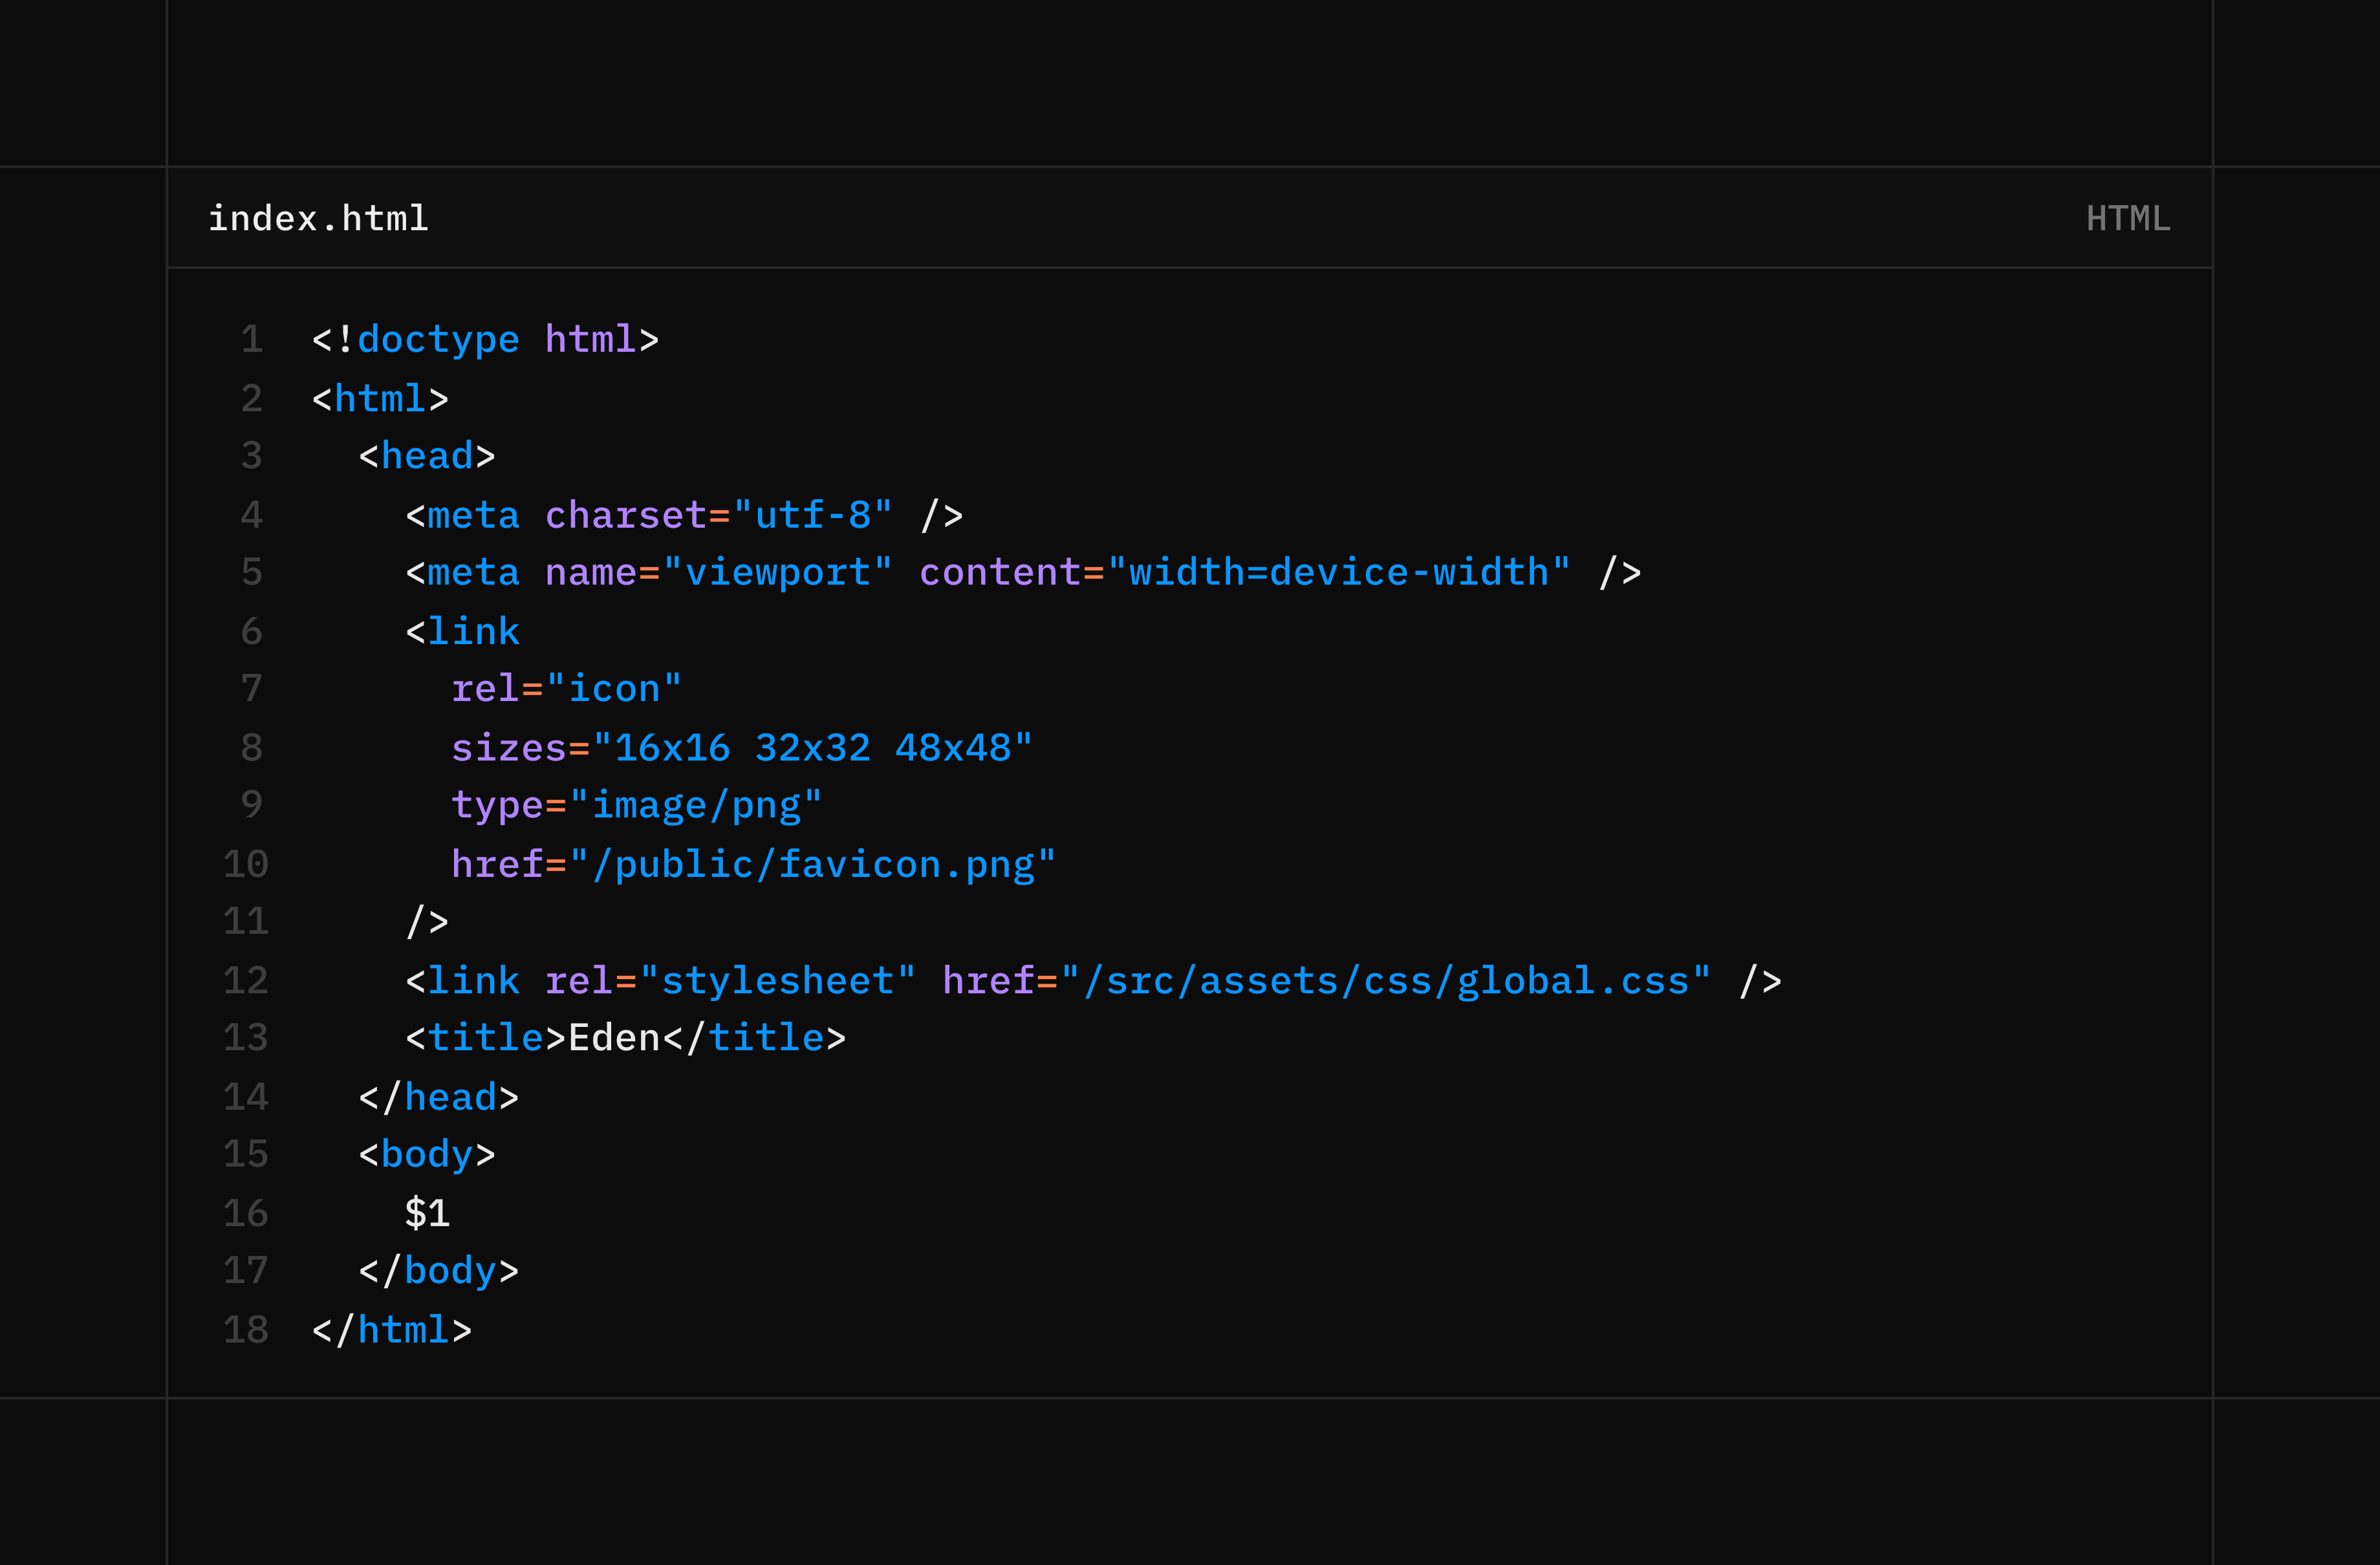Click the index.html filename label
The width and height of the screenshot is (2380, 1565).
point(318,218)
